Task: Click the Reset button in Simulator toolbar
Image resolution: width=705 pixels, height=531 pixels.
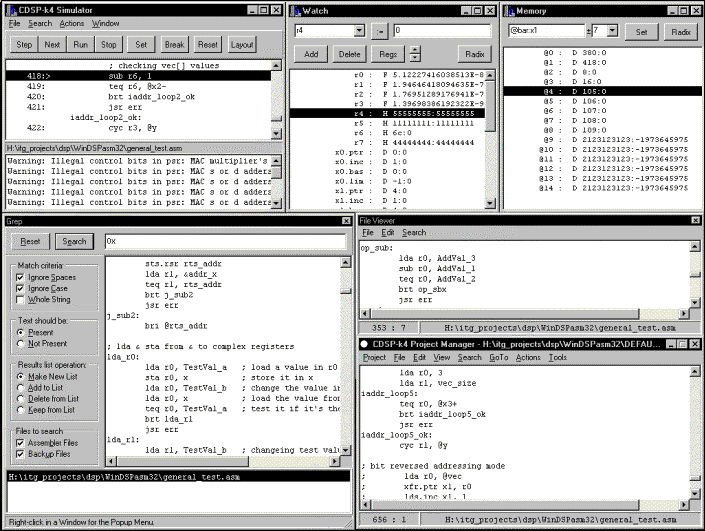Action: pyautogui.click(x=208, y=45)
